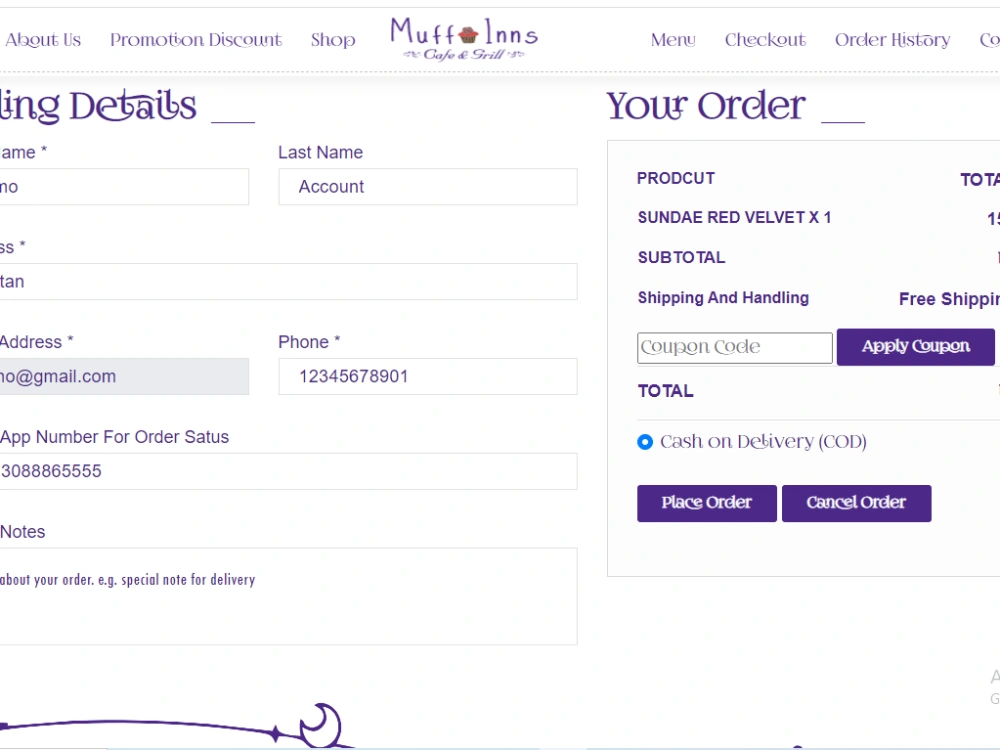Click the 'PRODCUT' column header
The width and height of the screenshot is (1000, 750).
[x=676, y=179]
